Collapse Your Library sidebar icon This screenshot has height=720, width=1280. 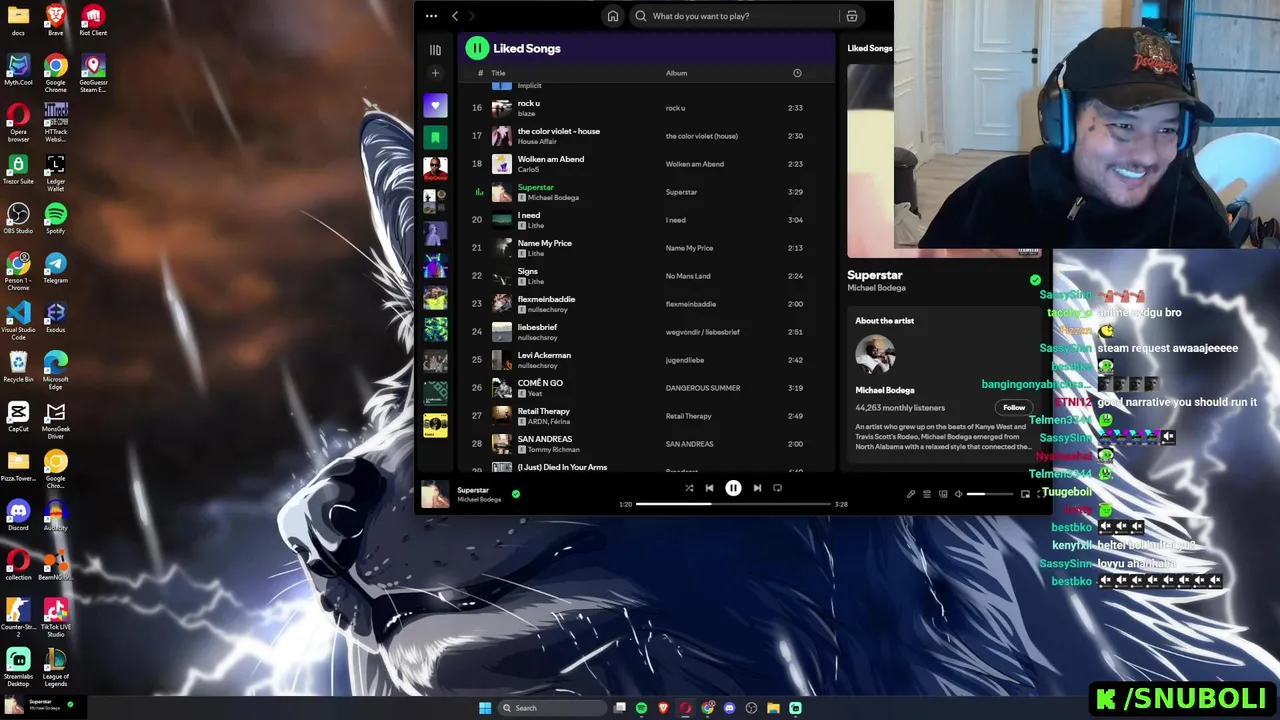(435, 49)
